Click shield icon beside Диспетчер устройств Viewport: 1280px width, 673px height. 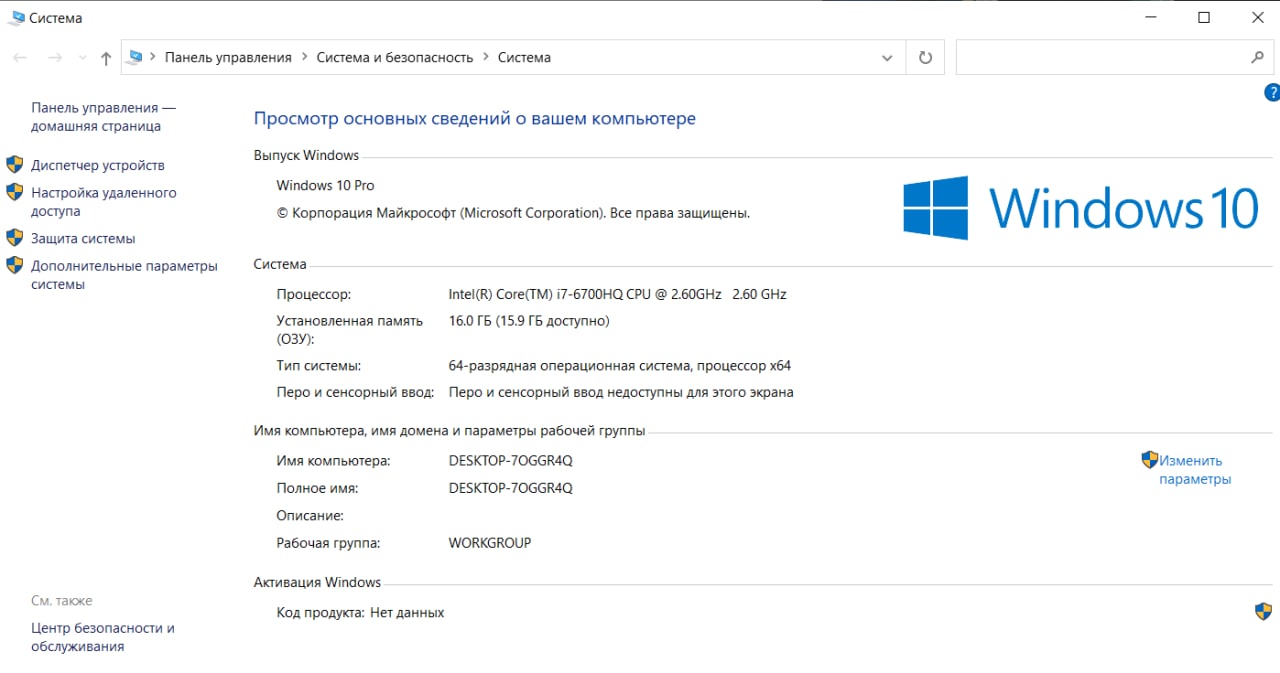(x=14, y=164)
